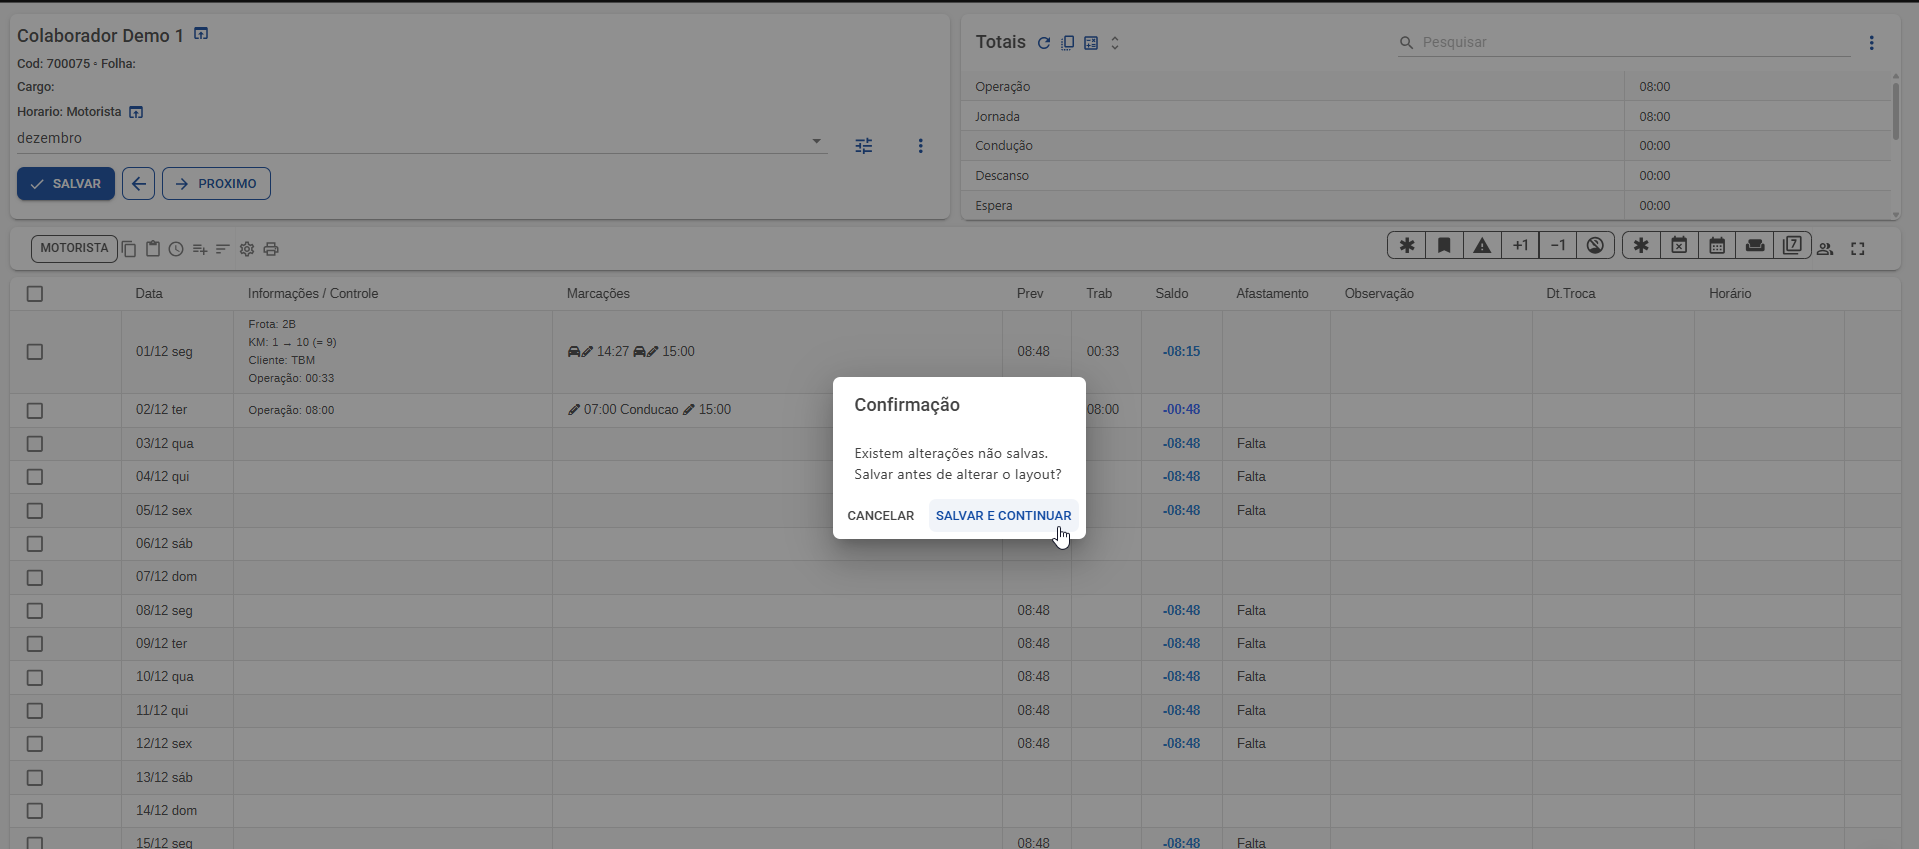Click the Descanso row in Totais
Screen dimensions: 1919x849
coord(1426,176)
